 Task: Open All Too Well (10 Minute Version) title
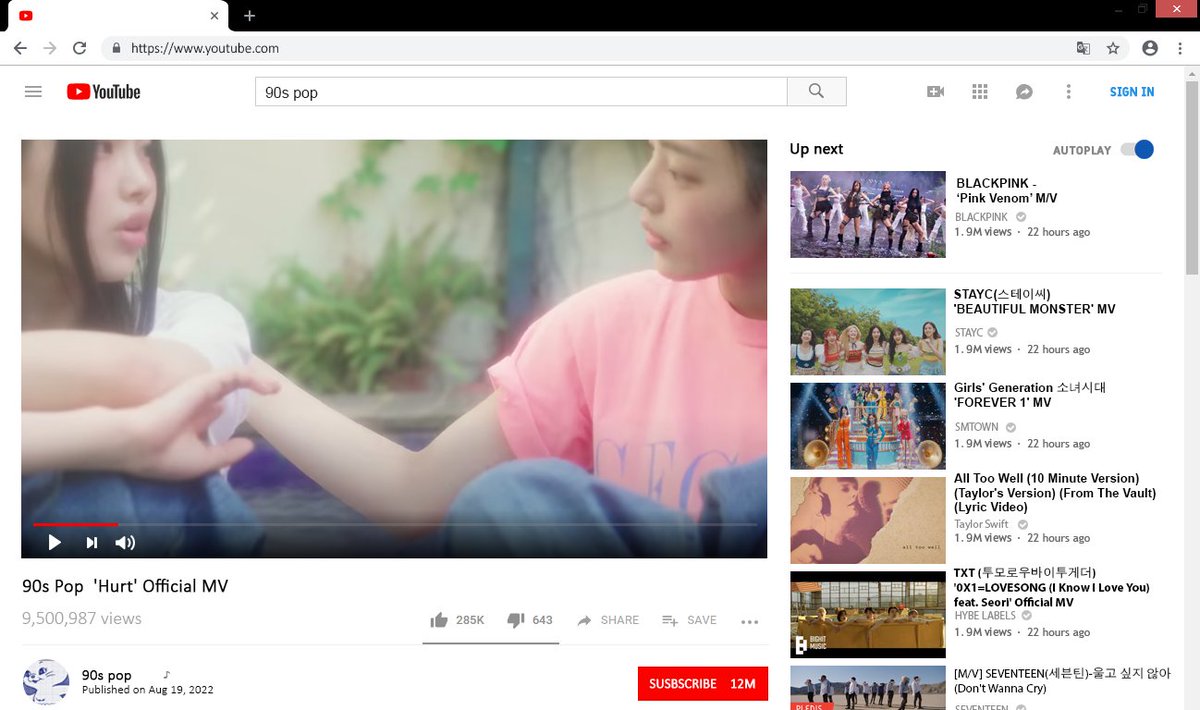tap(1055, 493)
